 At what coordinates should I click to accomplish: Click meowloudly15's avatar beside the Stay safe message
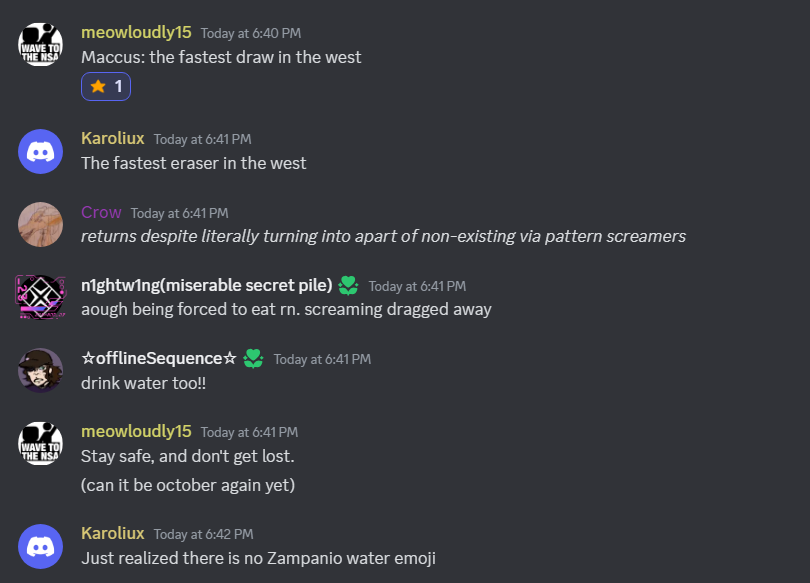pos(41,443)
